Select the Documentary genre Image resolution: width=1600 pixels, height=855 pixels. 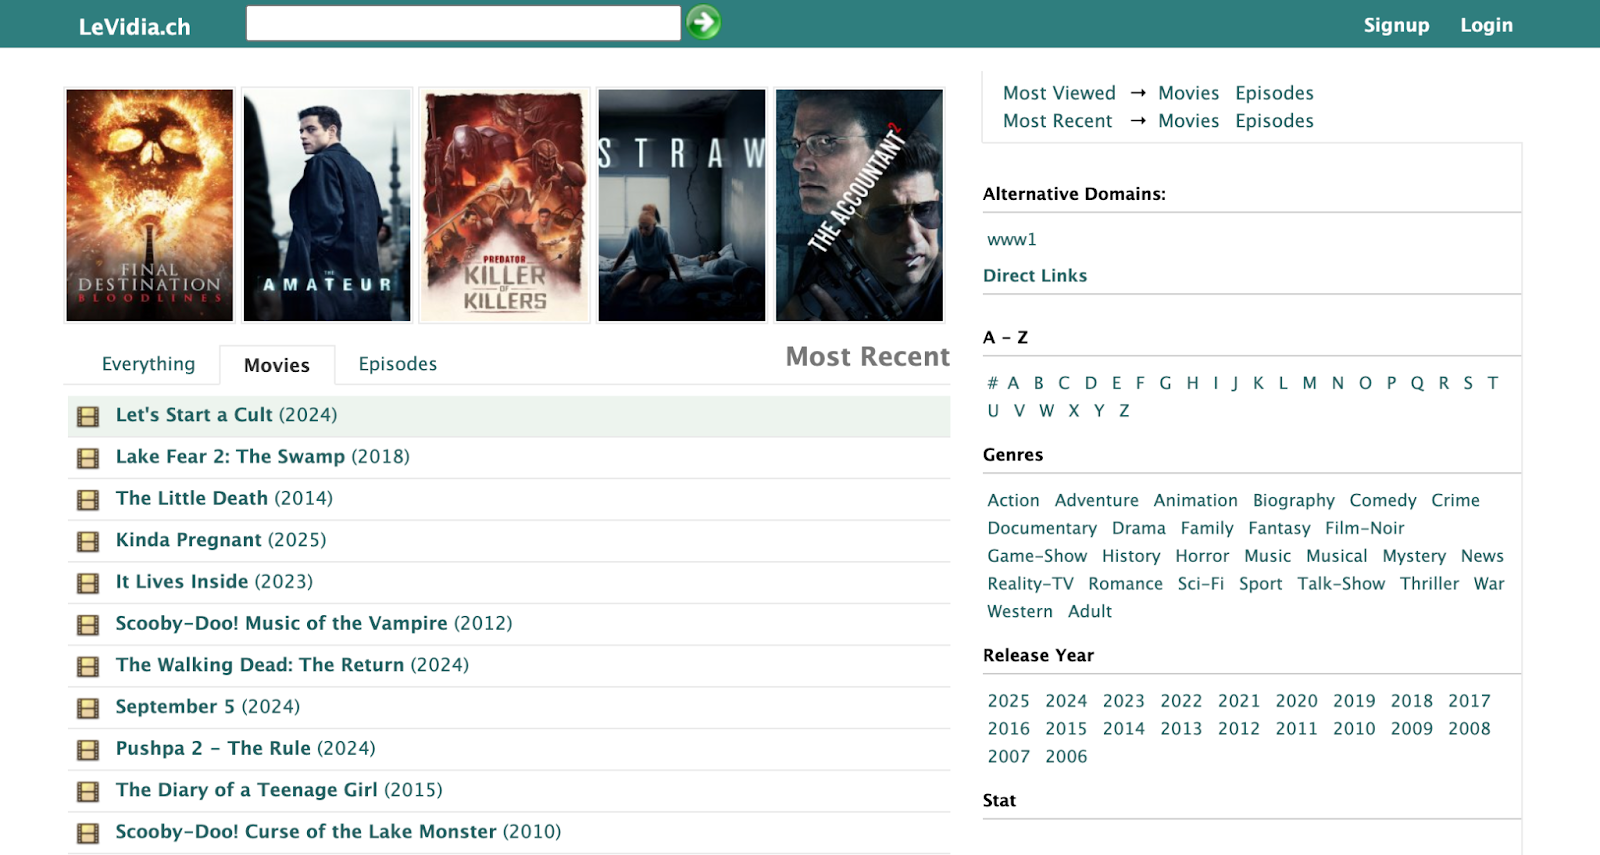1042,529
